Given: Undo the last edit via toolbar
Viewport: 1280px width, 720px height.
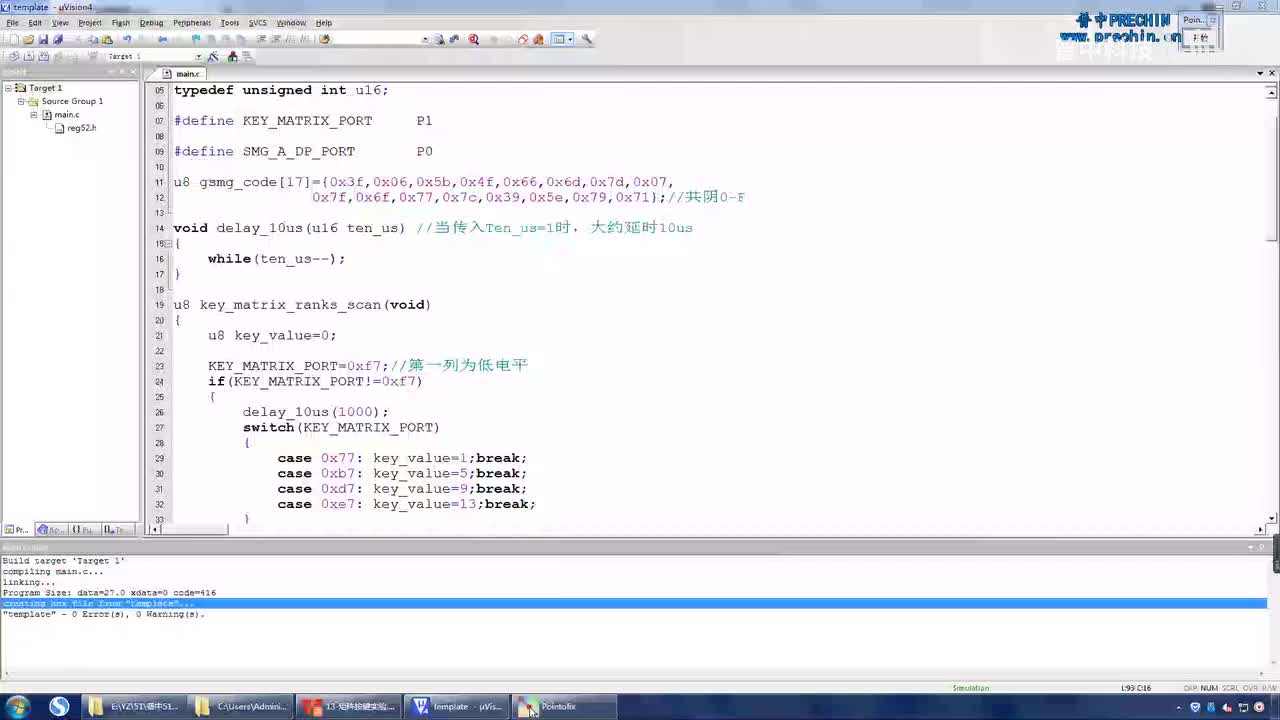Looking at the screenshot, I should tap(127, 40).
